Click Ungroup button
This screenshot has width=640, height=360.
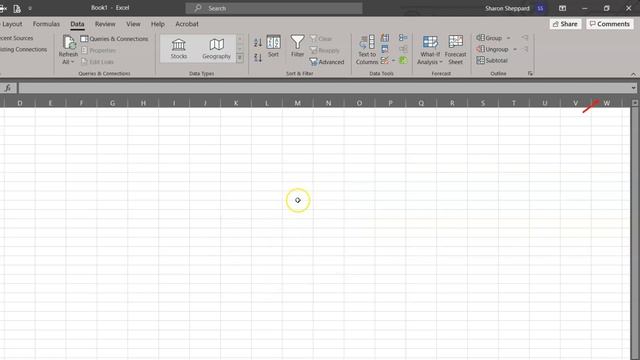(493, 49)
